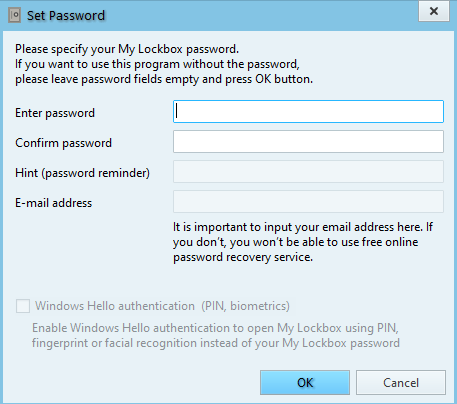
Task: Click the "(PIN, biometrics)" text
Action: [x=245, y=306]
